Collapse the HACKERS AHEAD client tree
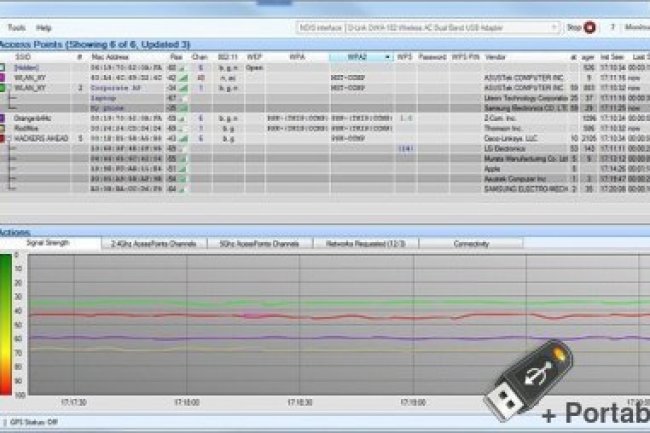Image resolution: width=650 pixels, height=433 pixels. pyautogui.click(x=9, y=139)
